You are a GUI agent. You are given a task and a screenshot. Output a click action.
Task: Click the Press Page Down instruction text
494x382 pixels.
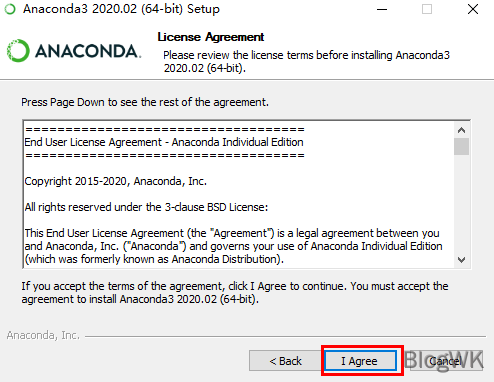(x=145, y=102)
